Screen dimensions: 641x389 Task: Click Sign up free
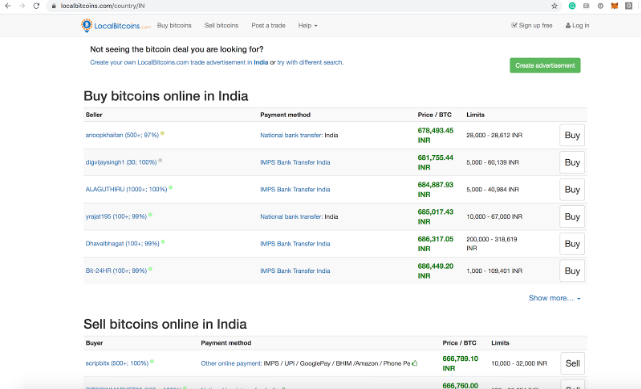[x=531, y=25]
